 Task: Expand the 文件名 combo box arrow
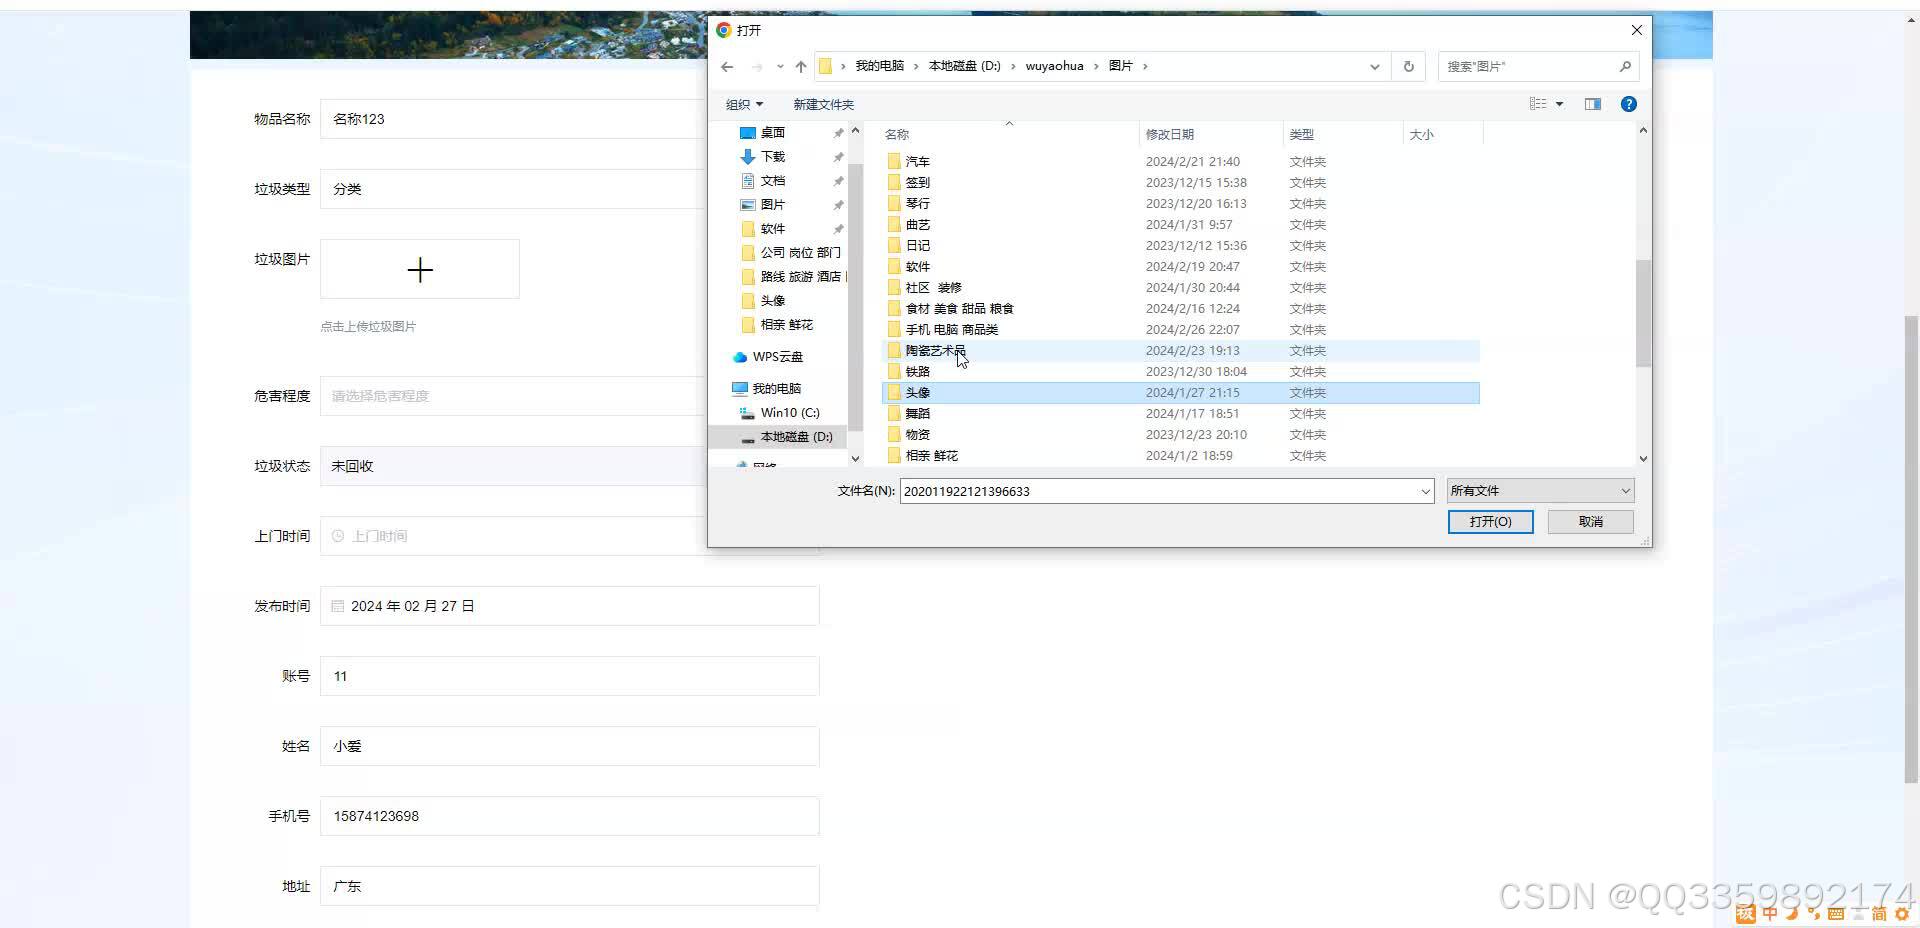coord(1425,491)
